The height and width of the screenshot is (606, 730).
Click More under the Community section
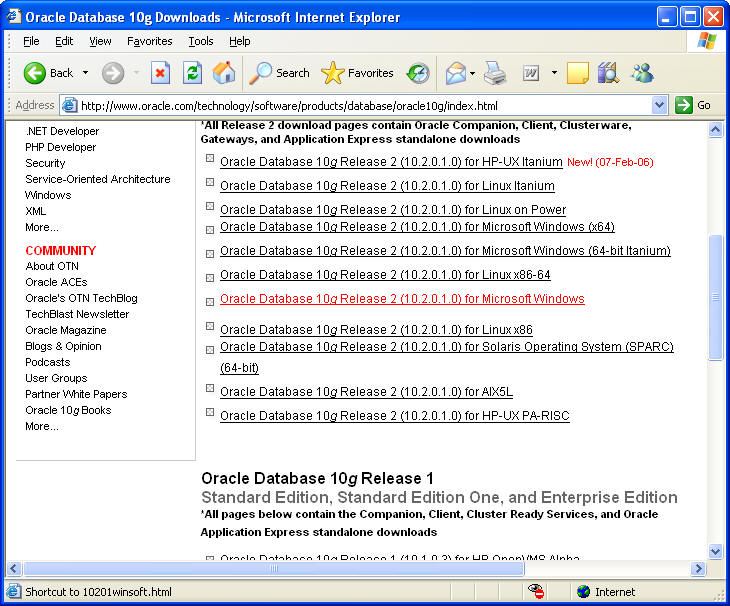point(42,426)
